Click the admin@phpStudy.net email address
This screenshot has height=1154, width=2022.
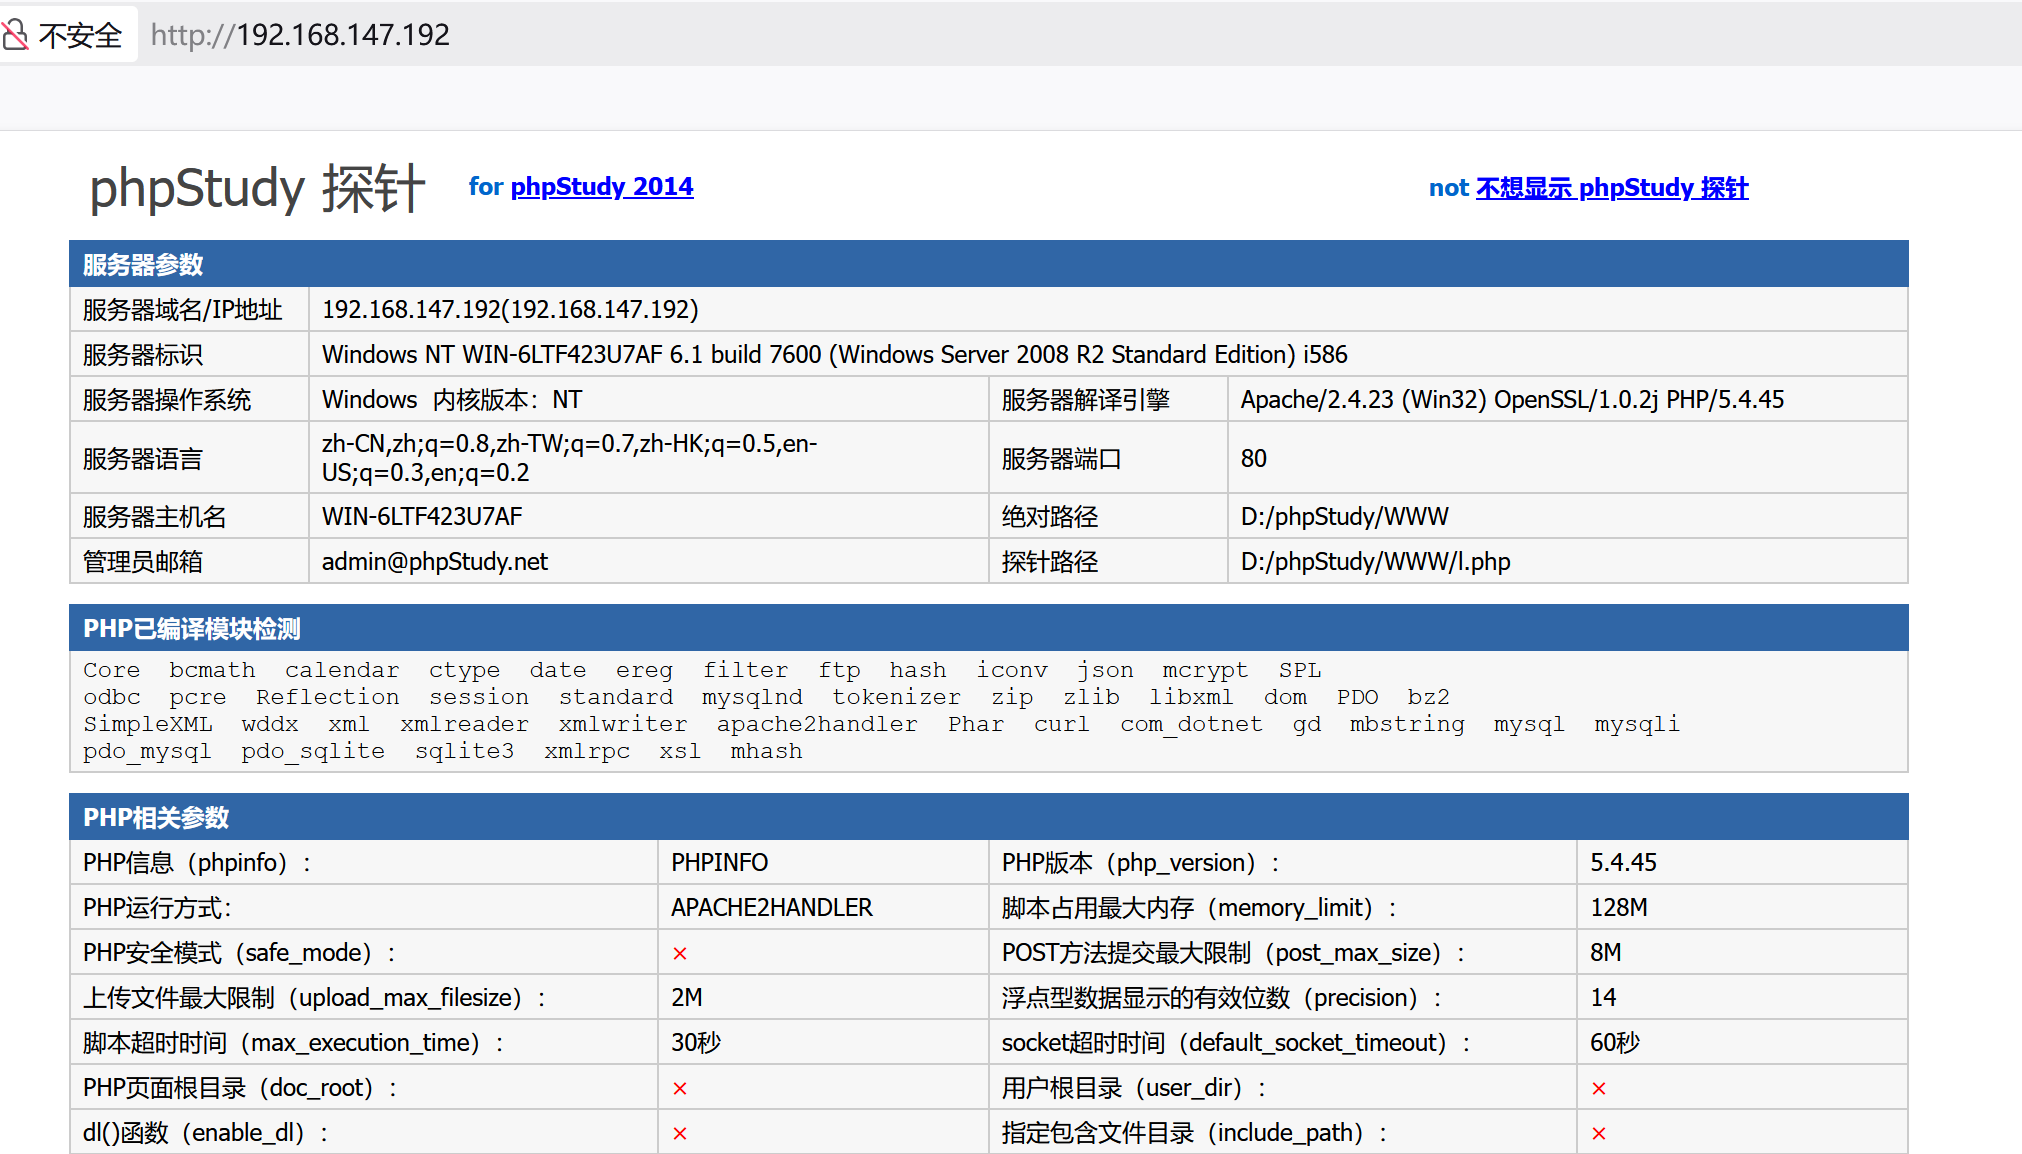pyautogui.click(x=434, y=561)
